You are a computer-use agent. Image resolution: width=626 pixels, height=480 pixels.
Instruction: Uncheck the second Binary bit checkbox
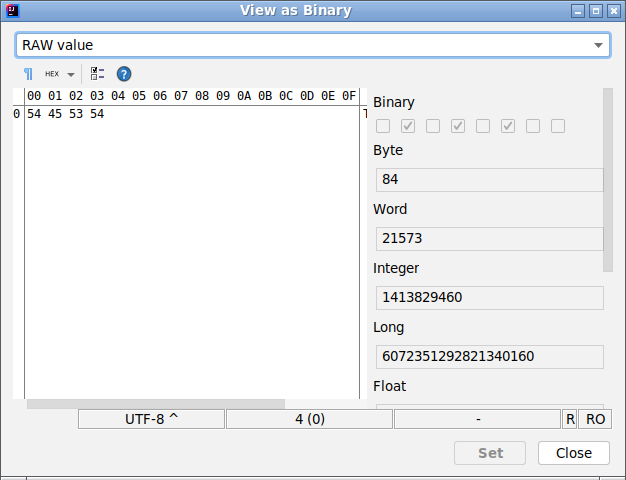coord(408,126)
